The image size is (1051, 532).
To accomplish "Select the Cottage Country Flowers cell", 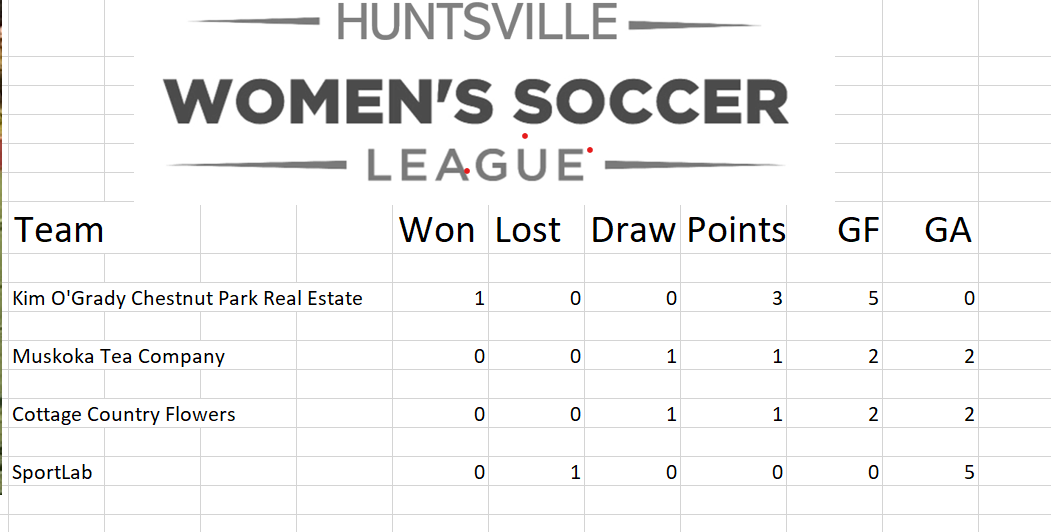I will [x=124, y=414].
